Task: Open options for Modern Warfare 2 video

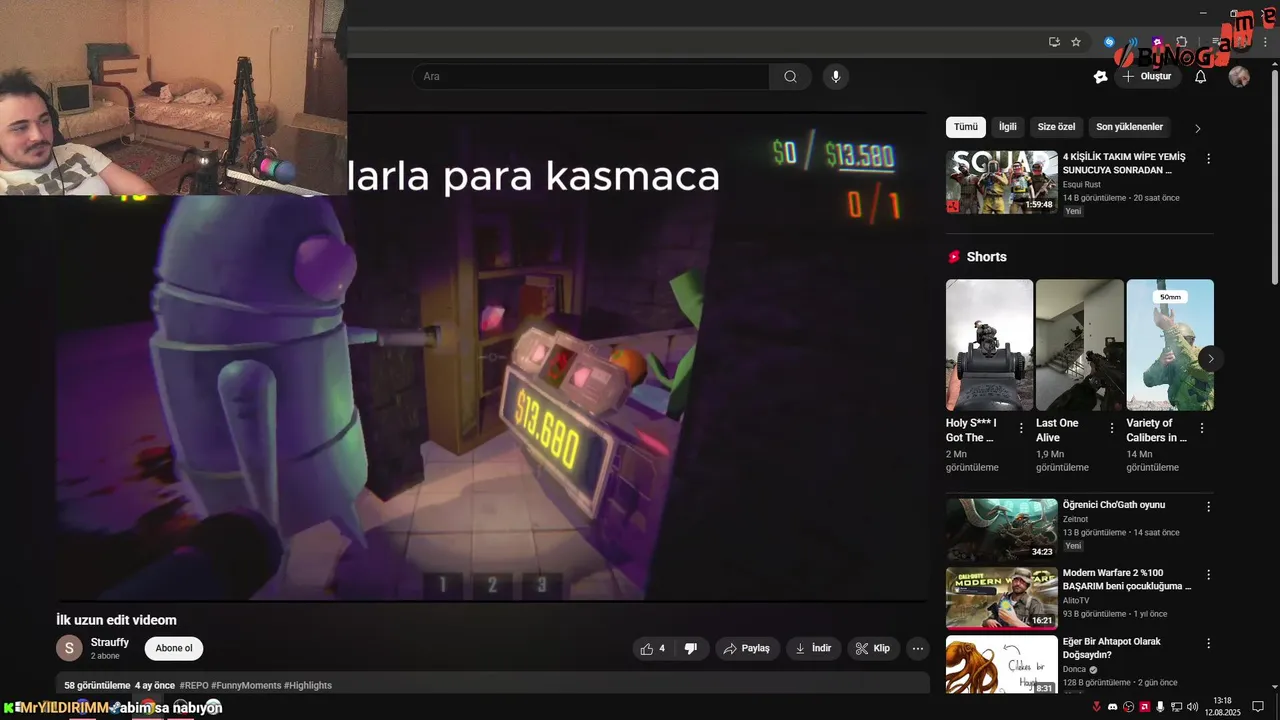Action: tap(1208, 575)
